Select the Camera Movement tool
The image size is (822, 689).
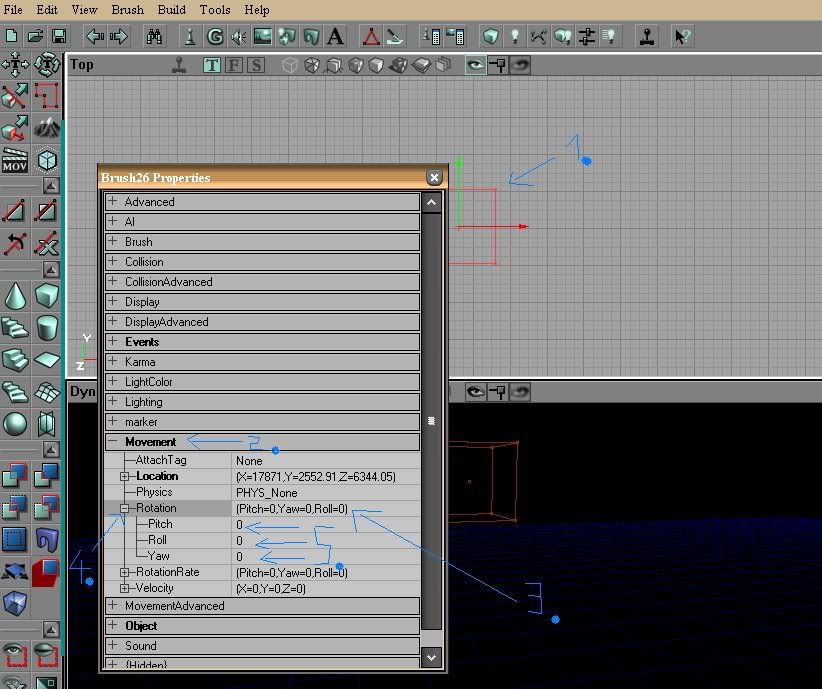(x=15, y=64)
